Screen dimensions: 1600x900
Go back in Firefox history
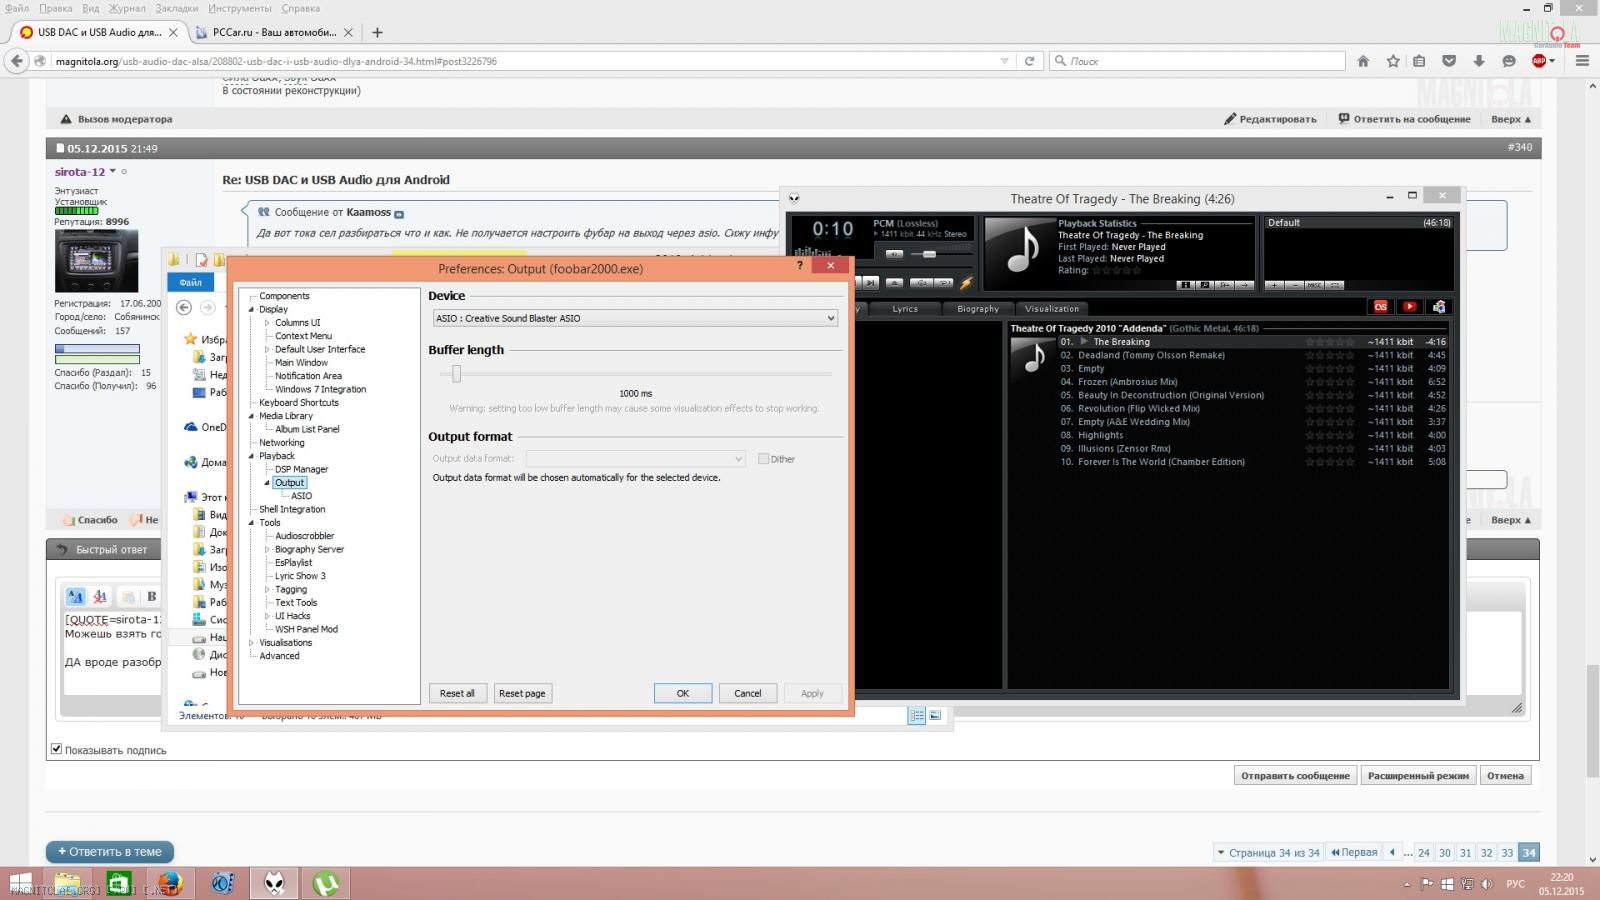[16, 61]
